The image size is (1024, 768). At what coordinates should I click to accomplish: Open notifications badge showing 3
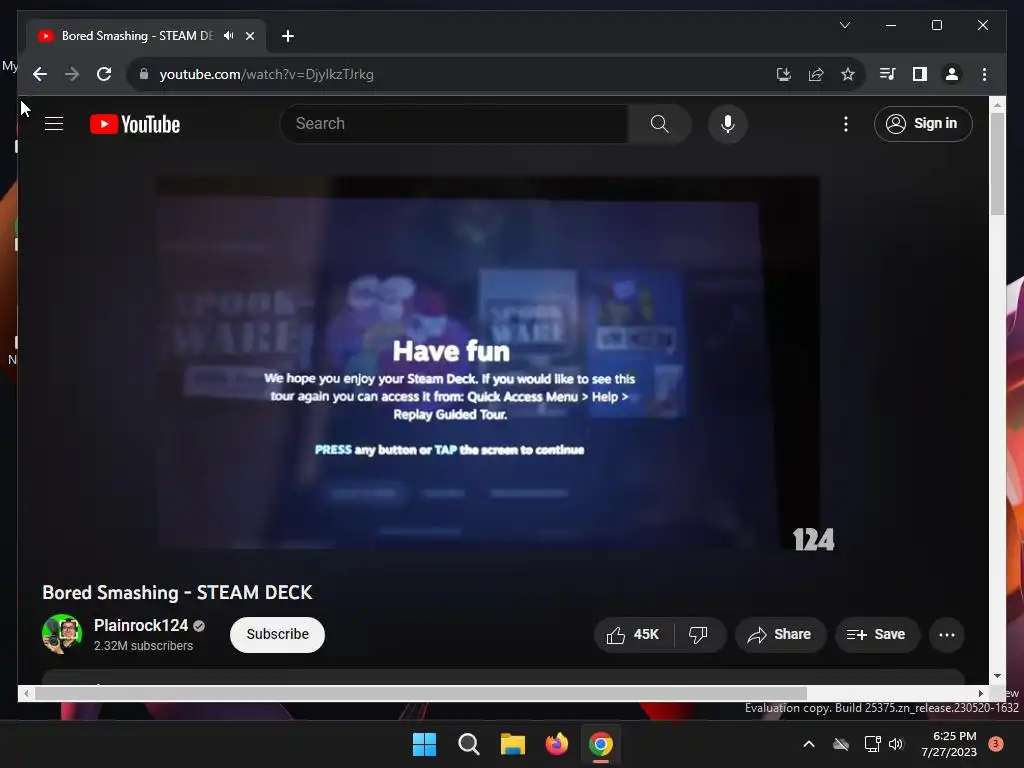(996, 744)
